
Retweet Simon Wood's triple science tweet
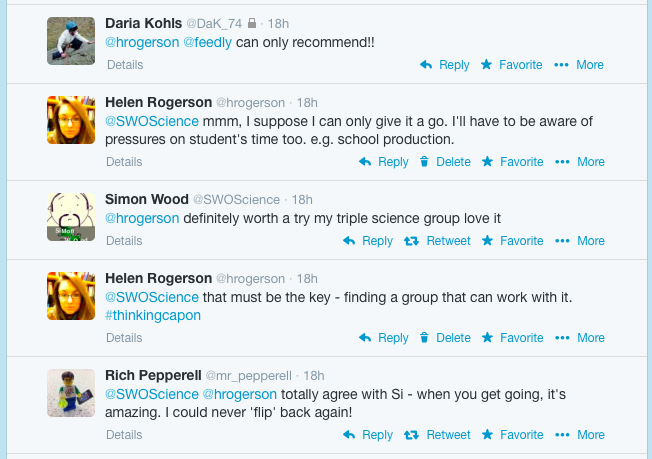click(x=437, y=241)
